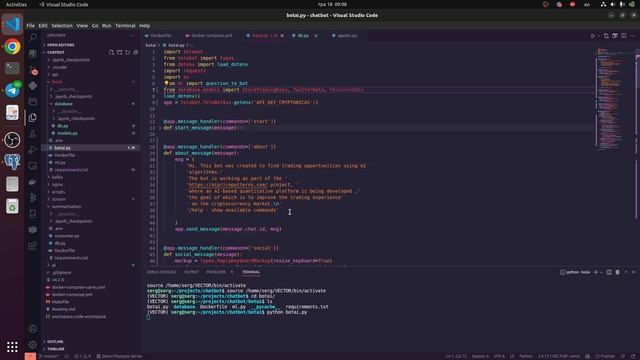Open the Terminal menu
This screenshot has width=640, height=360.
click(x=125, y=26)
